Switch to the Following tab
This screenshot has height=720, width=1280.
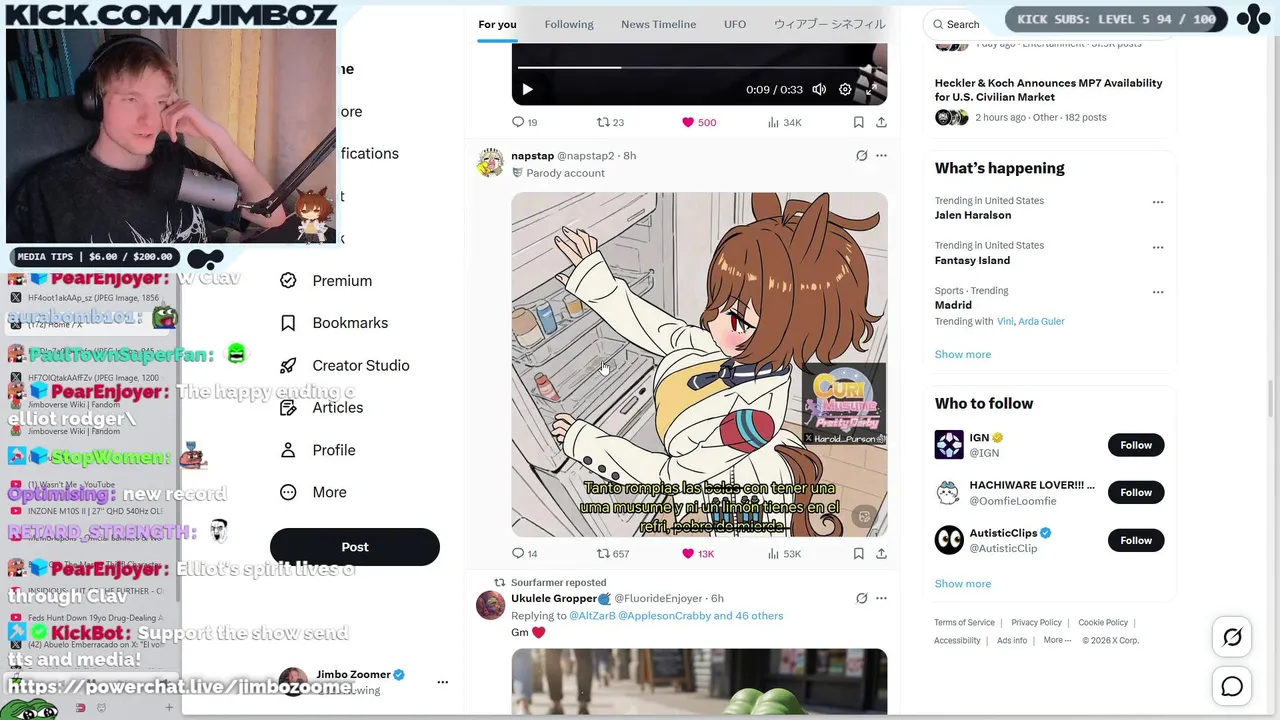click(569, 24)
